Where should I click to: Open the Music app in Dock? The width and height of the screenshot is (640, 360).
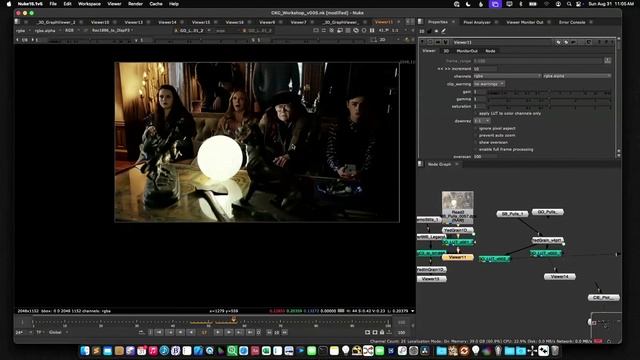click(x=153, y=351)
